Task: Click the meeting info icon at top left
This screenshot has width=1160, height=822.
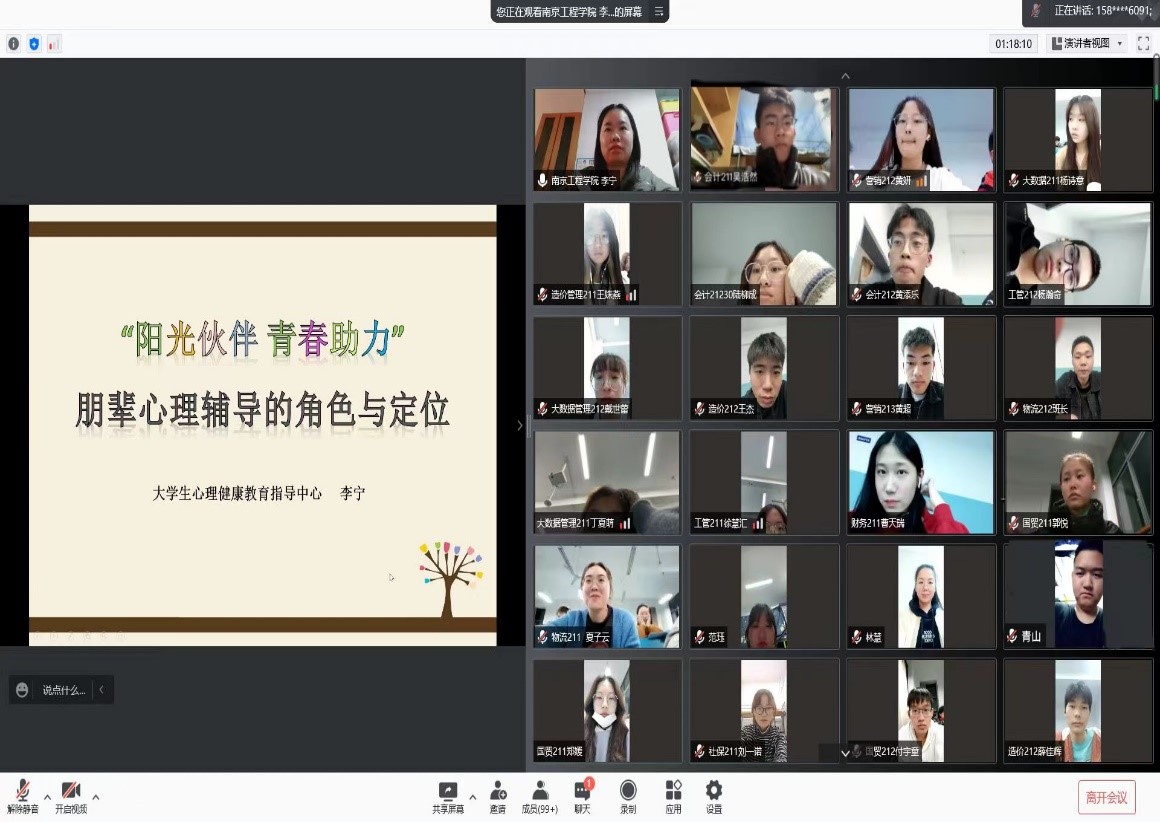Action: point(13,44)
